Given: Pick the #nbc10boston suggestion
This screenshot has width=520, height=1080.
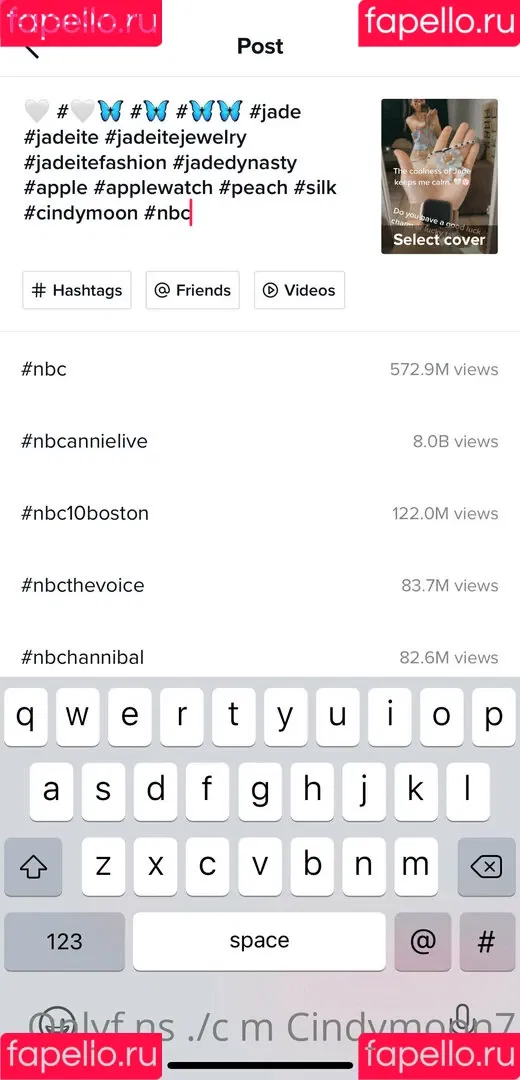Looking at the screenshot, I should coord(260,513).
